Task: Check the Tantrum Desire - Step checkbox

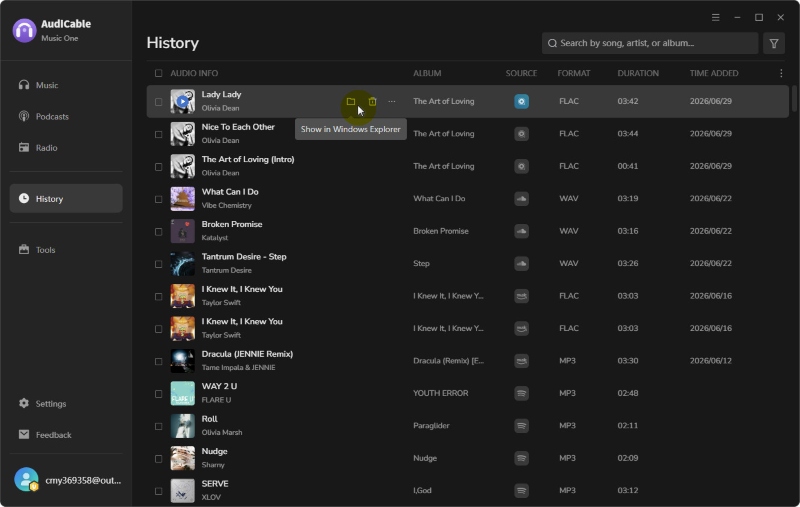Action: click(158, 264)
